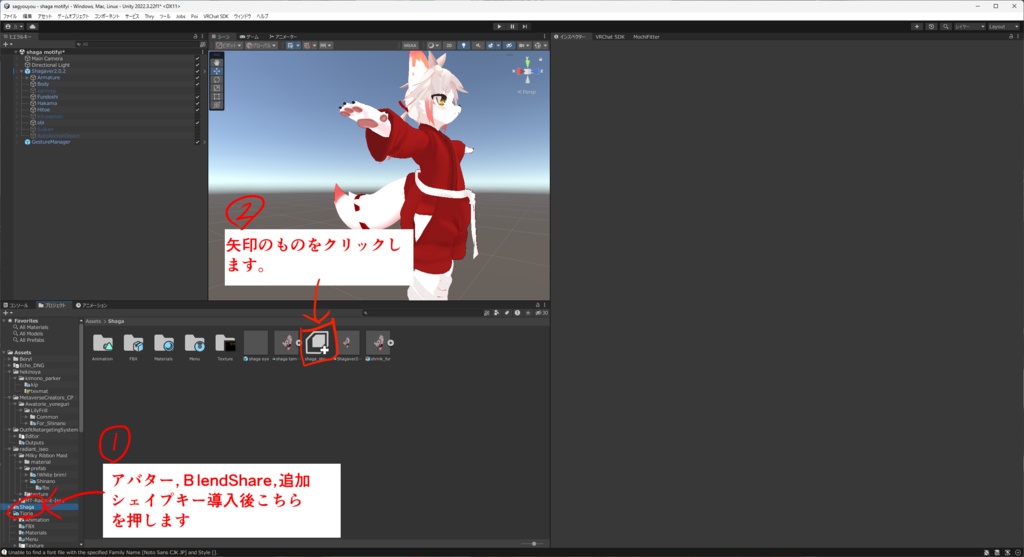Click hierarchy create plus button
The image size is (1024, 557).
click(x=7, y=44)
